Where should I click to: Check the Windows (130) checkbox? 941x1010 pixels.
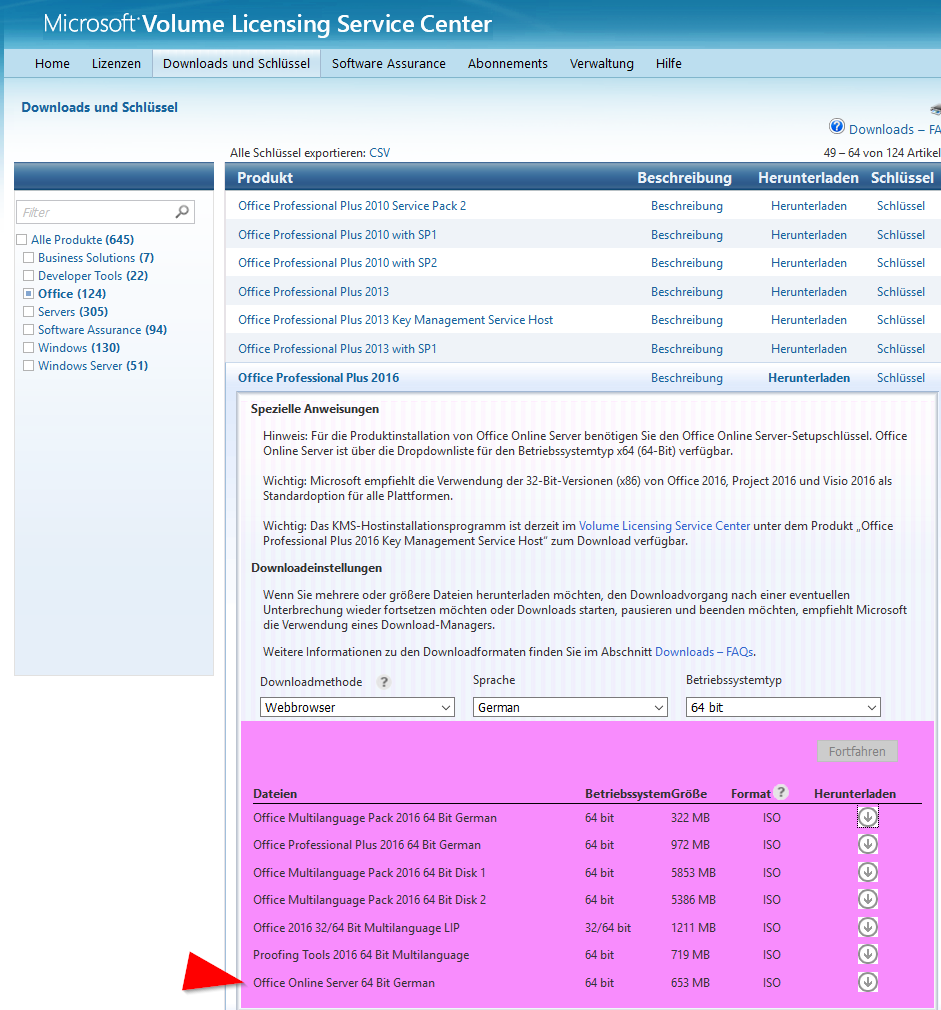(28, 348)
